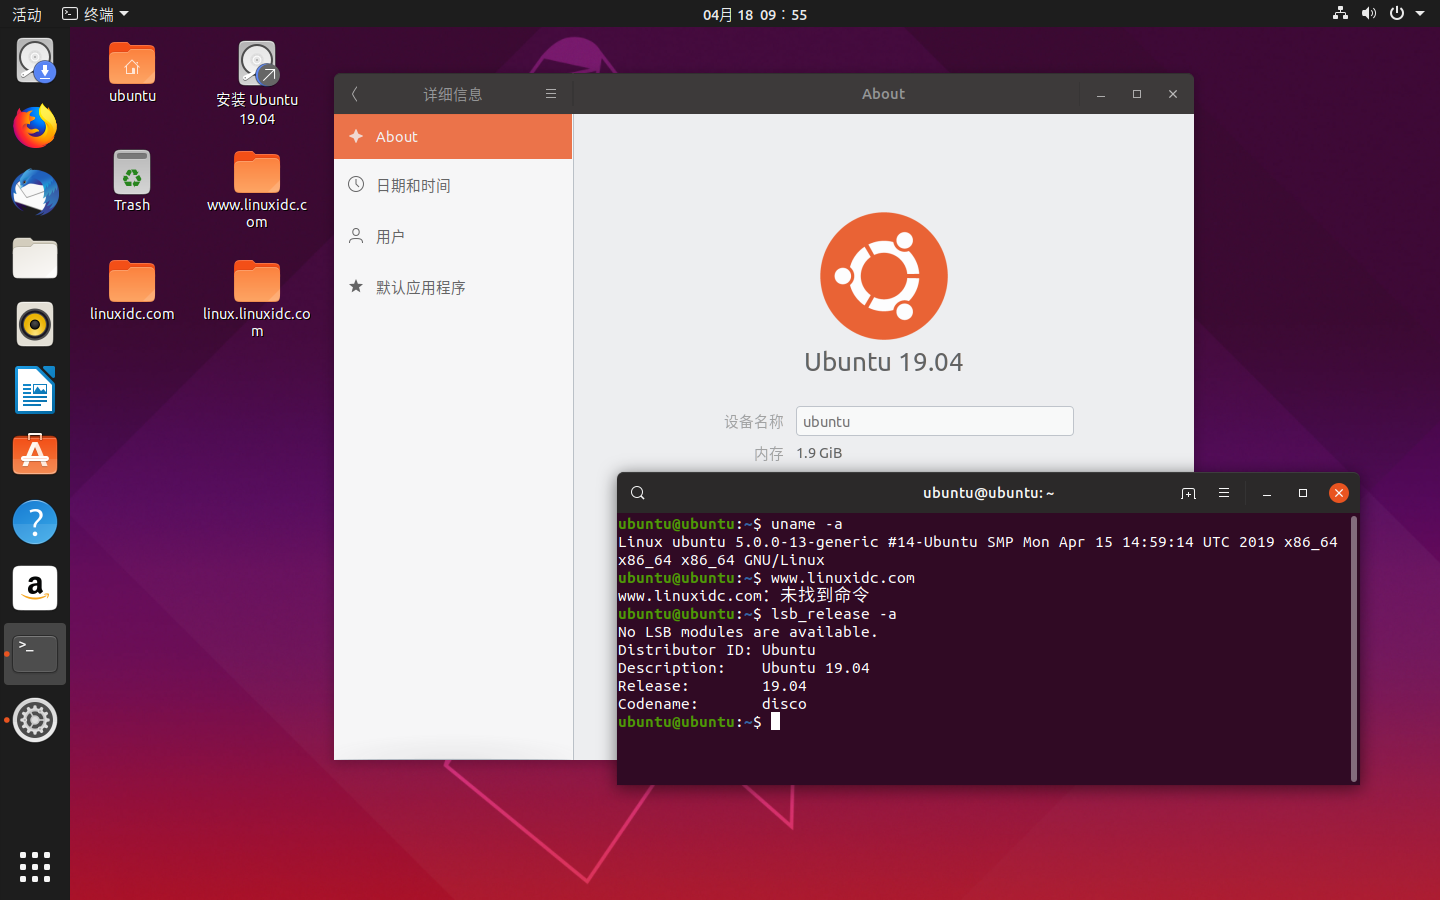This screenshot has height=900, width=1440.
Task: Select the linuxidc.com desktop folder
Action: tap(132, 290)
